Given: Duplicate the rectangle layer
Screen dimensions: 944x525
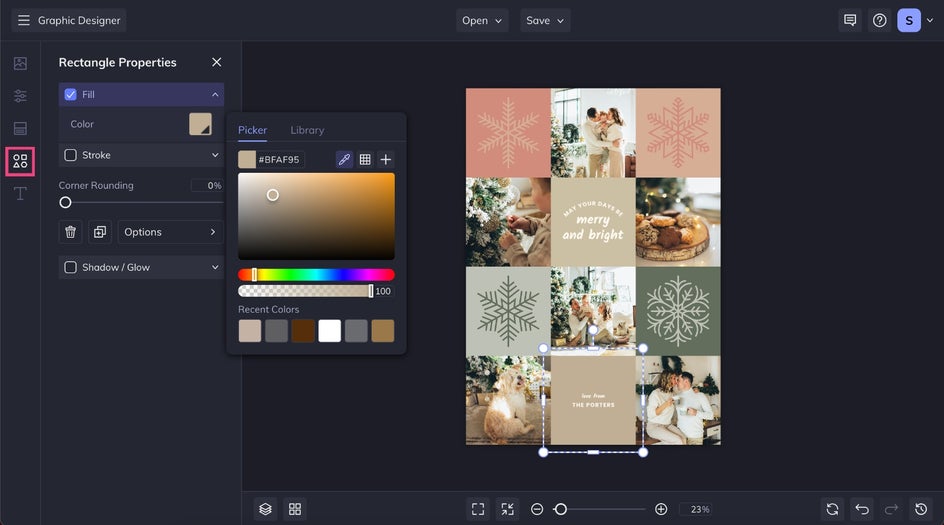Looking at the screenshot, I should pos(100,232).
